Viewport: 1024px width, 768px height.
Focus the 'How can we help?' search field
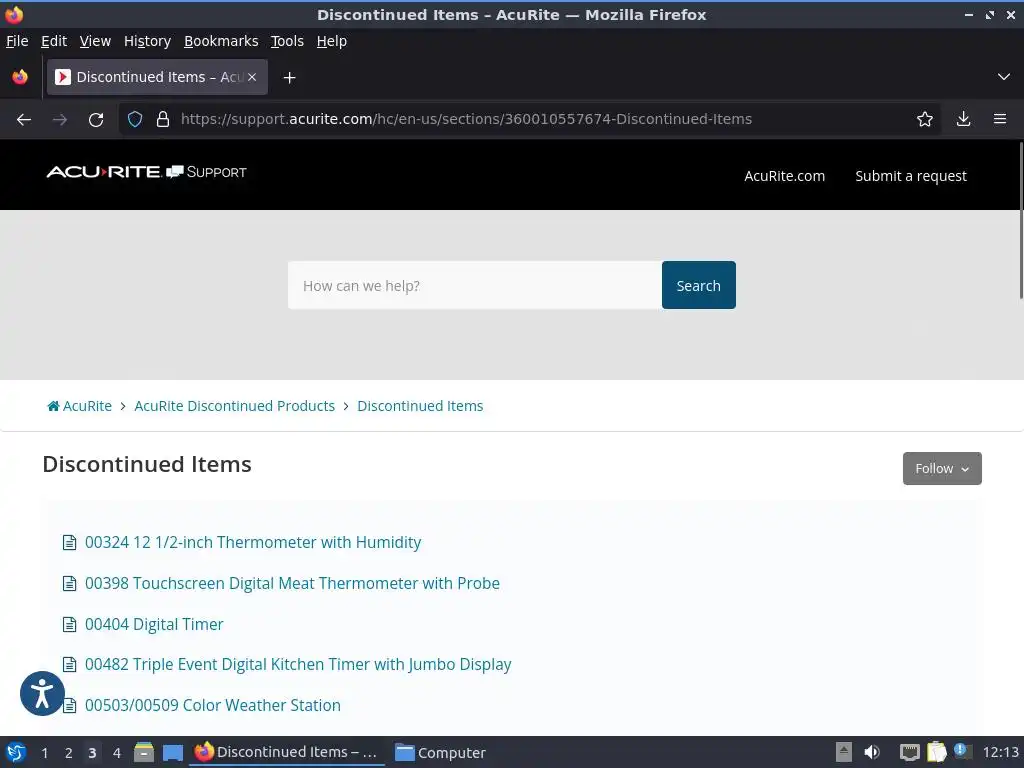pyautogui.click(x=475, y=285)
